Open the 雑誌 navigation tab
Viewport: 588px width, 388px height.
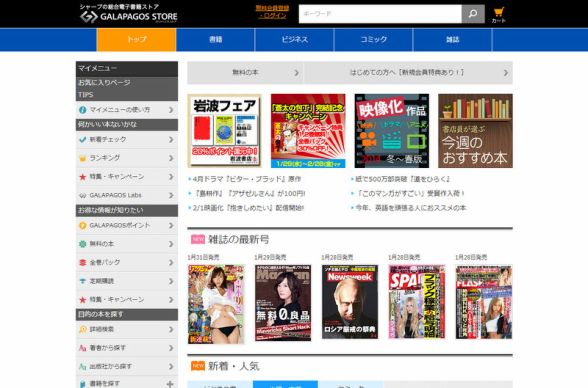pos(453,39)
